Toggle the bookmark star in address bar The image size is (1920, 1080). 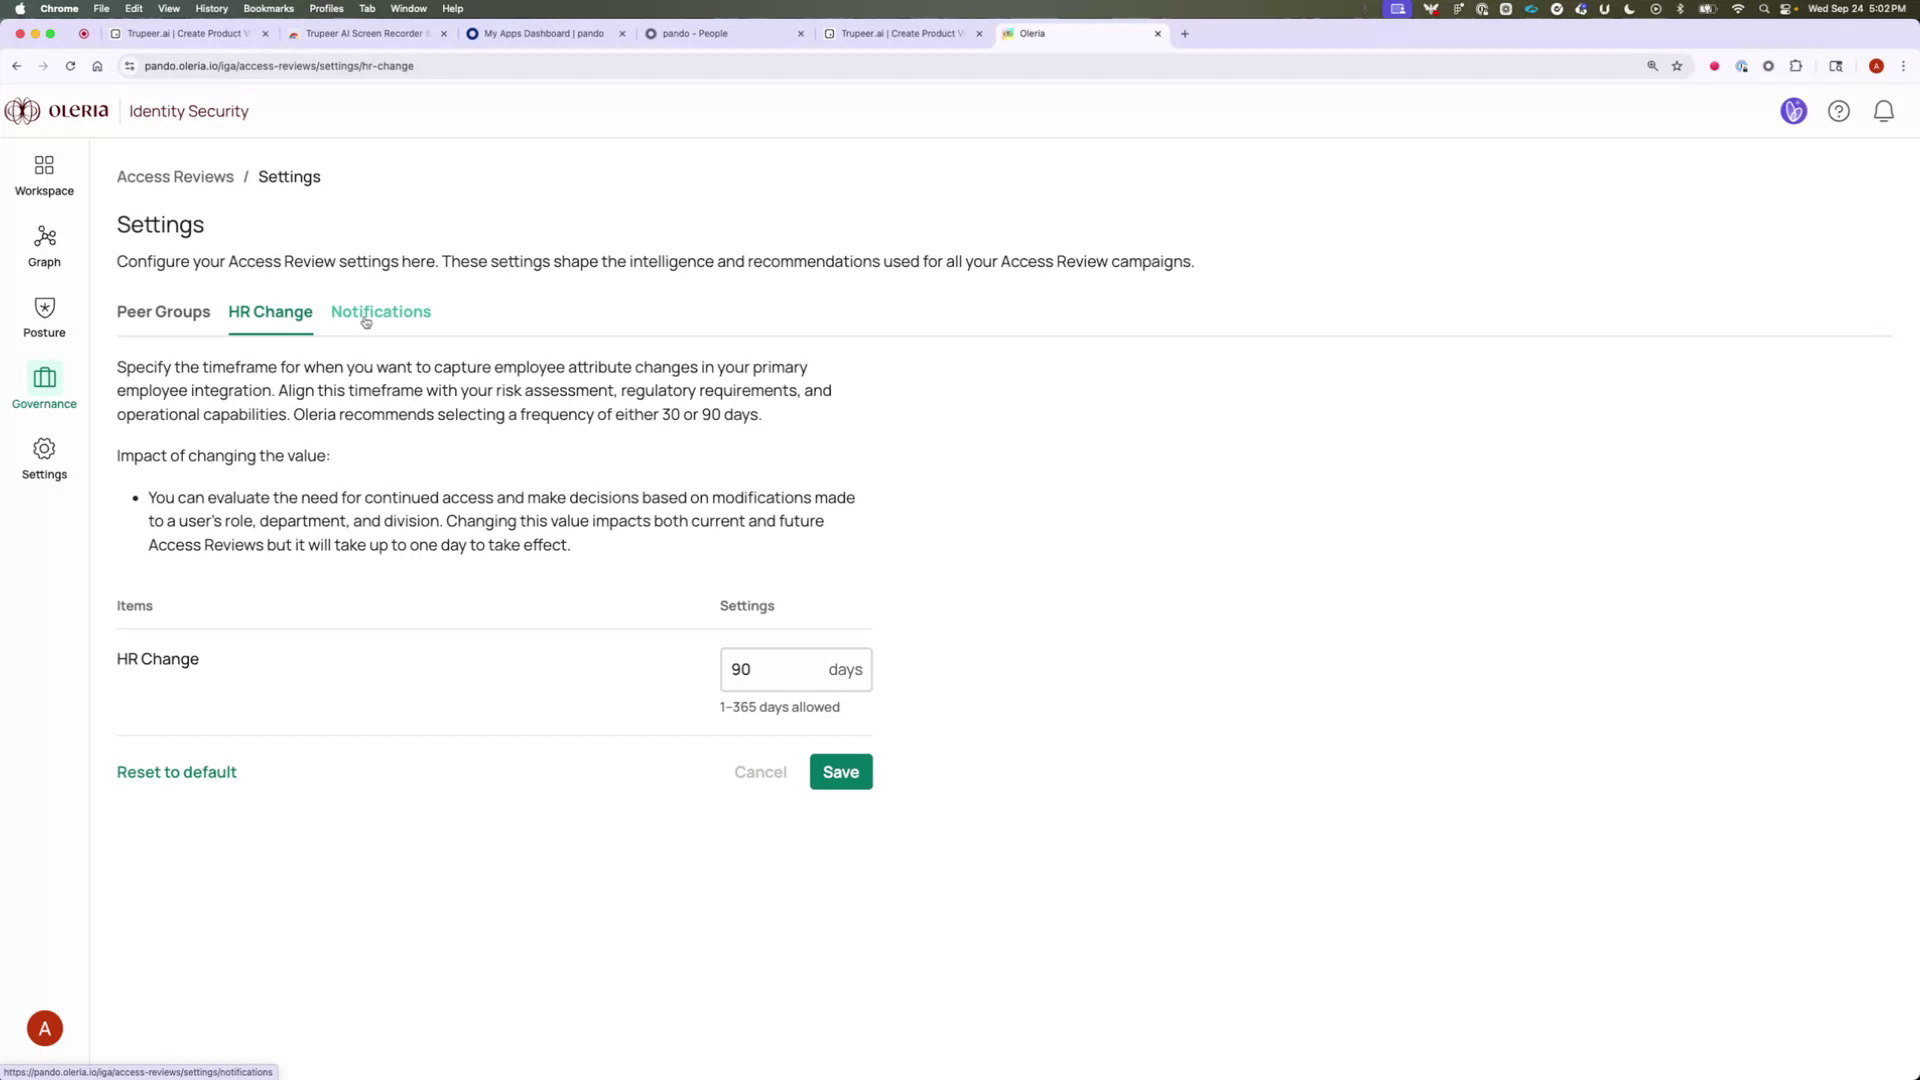click(x=1677, y=66)
